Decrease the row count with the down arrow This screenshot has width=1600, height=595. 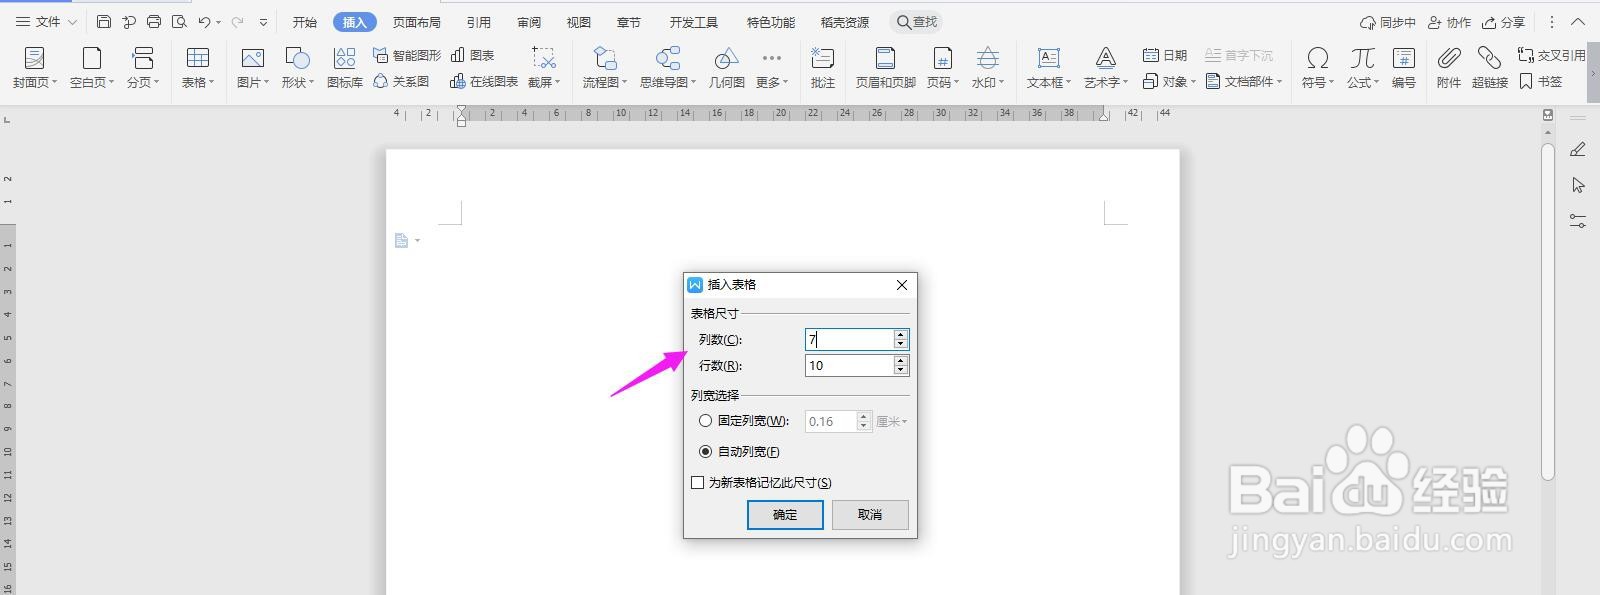(901, 371)
